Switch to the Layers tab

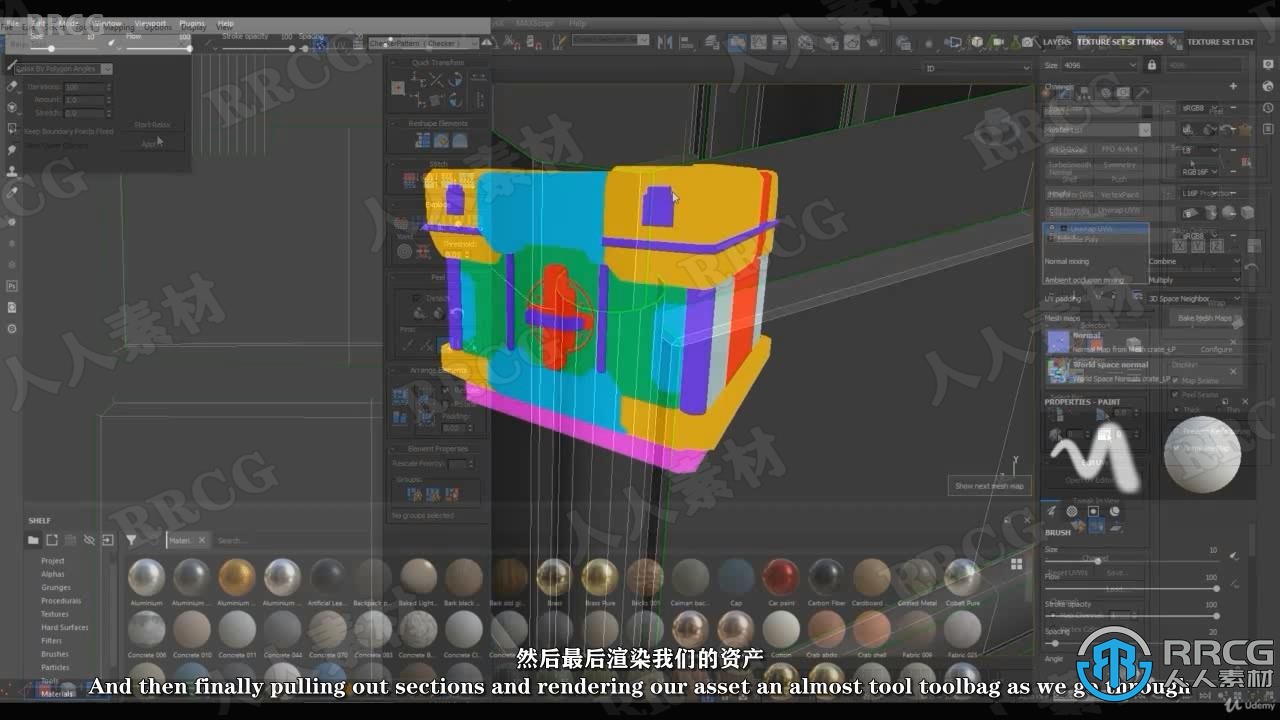coord(1057,42)
